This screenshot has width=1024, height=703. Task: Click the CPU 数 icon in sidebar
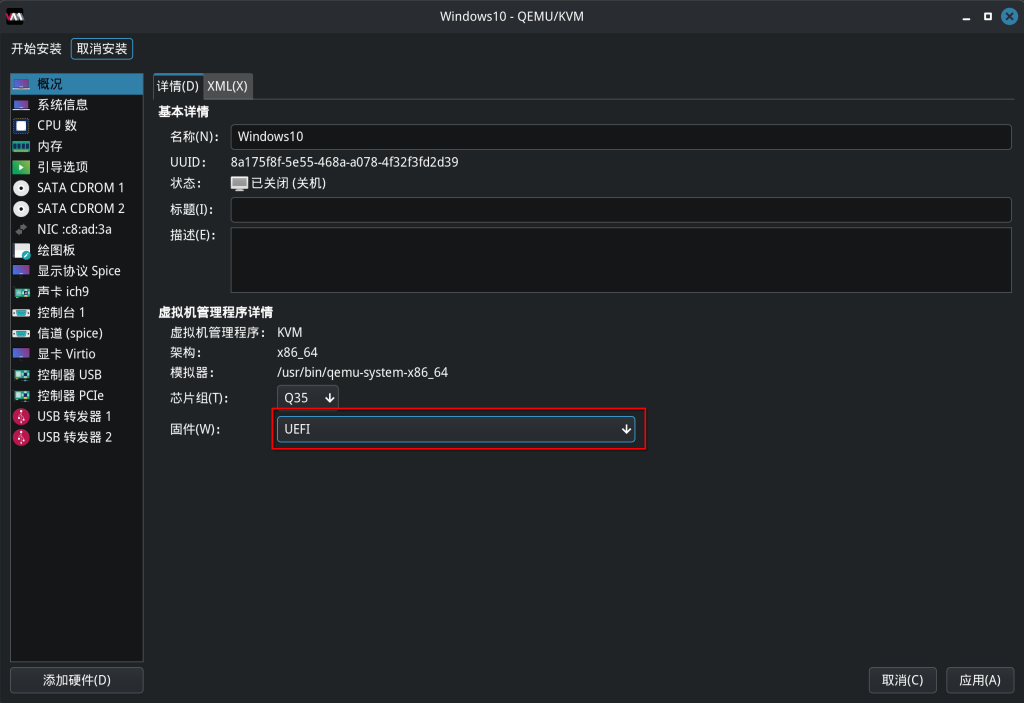click(21, 126)
